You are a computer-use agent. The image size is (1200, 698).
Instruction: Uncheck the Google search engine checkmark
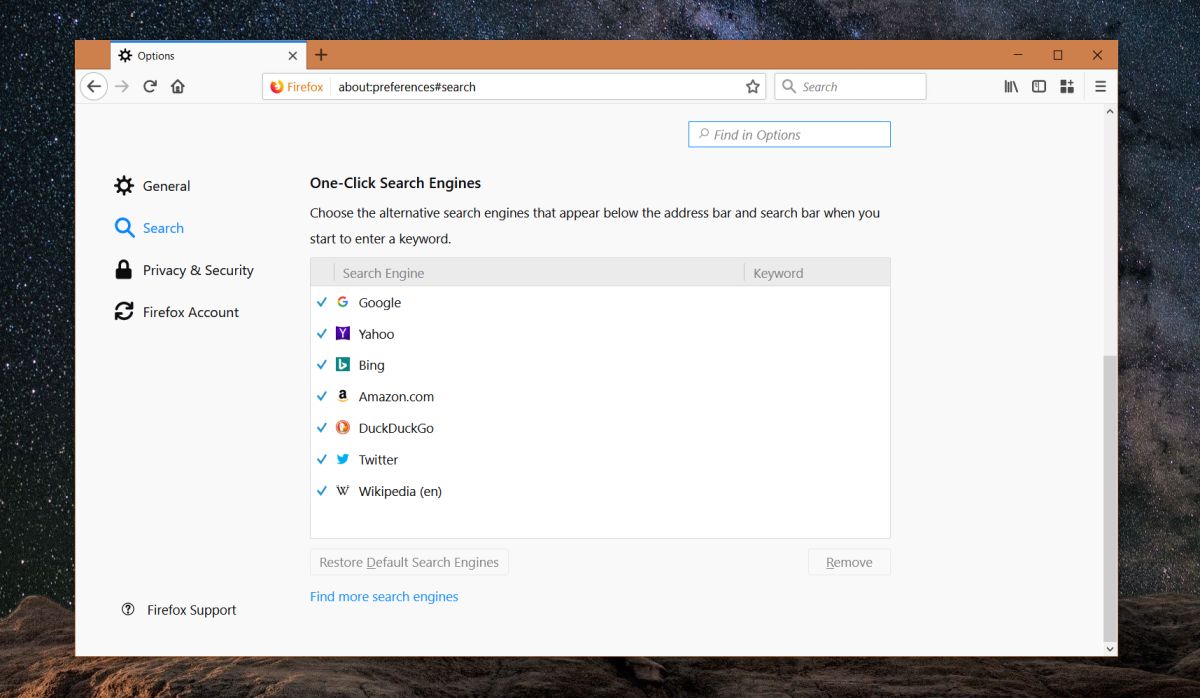tap(322, 302)
